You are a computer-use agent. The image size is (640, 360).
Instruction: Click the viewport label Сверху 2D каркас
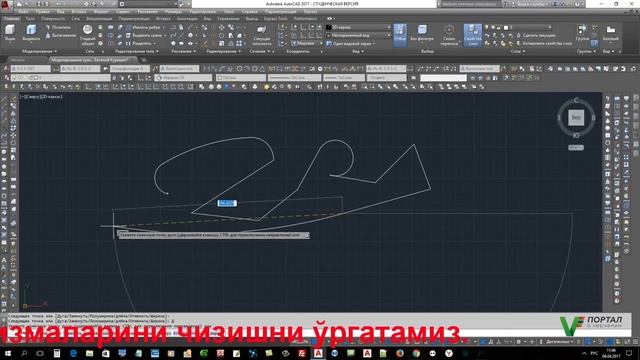[x=42, y=97]
